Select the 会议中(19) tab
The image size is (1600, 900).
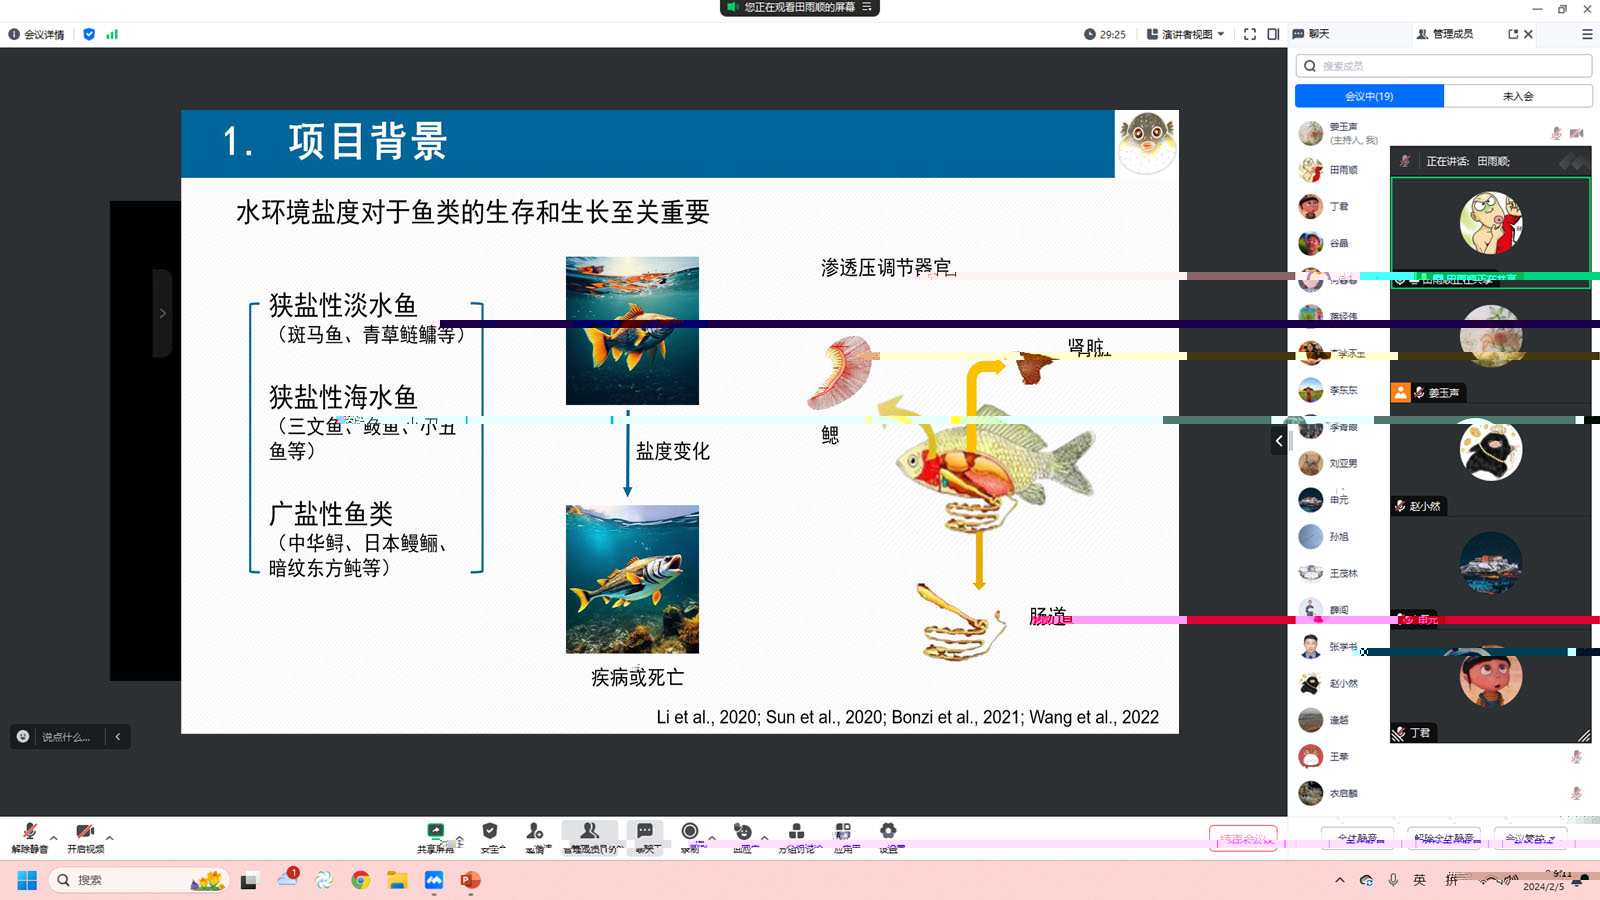pyautogui.click(x=1369, y=96)
